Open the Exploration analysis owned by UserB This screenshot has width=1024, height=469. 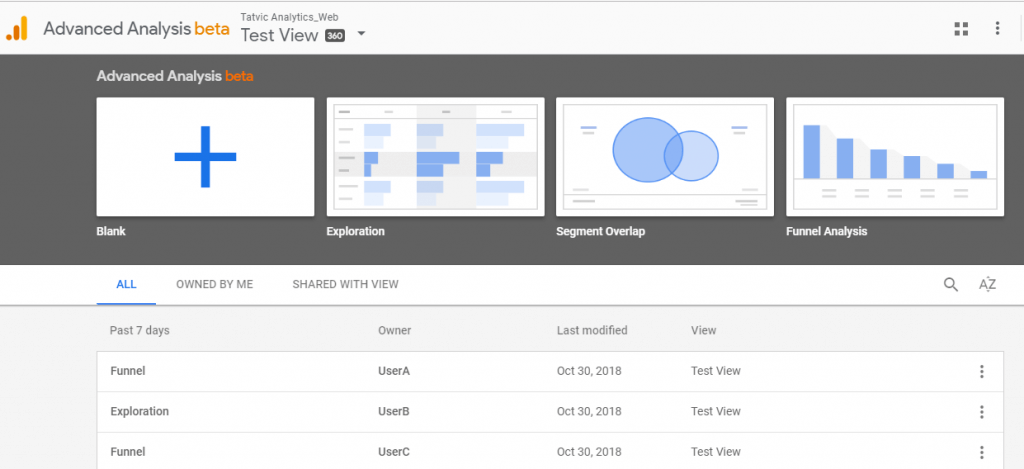click(139, 411)
